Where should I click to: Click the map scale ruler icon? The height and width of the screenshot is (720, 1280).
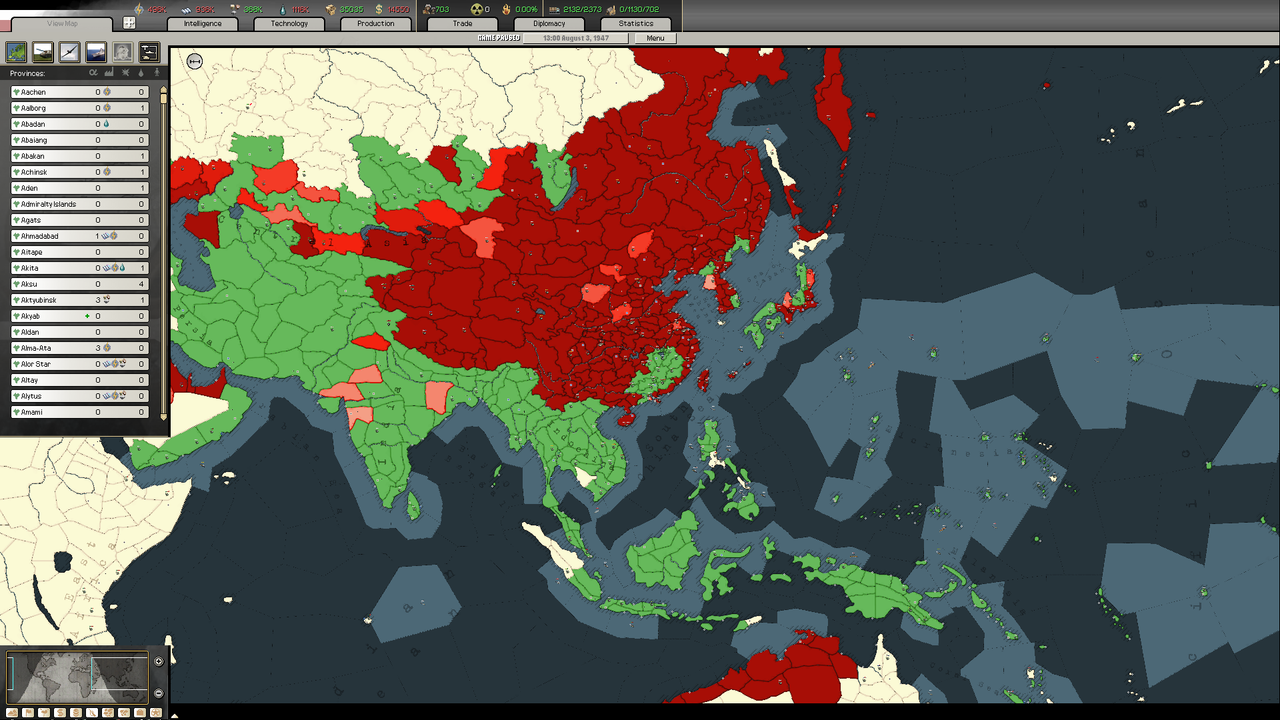coord(195,62)
